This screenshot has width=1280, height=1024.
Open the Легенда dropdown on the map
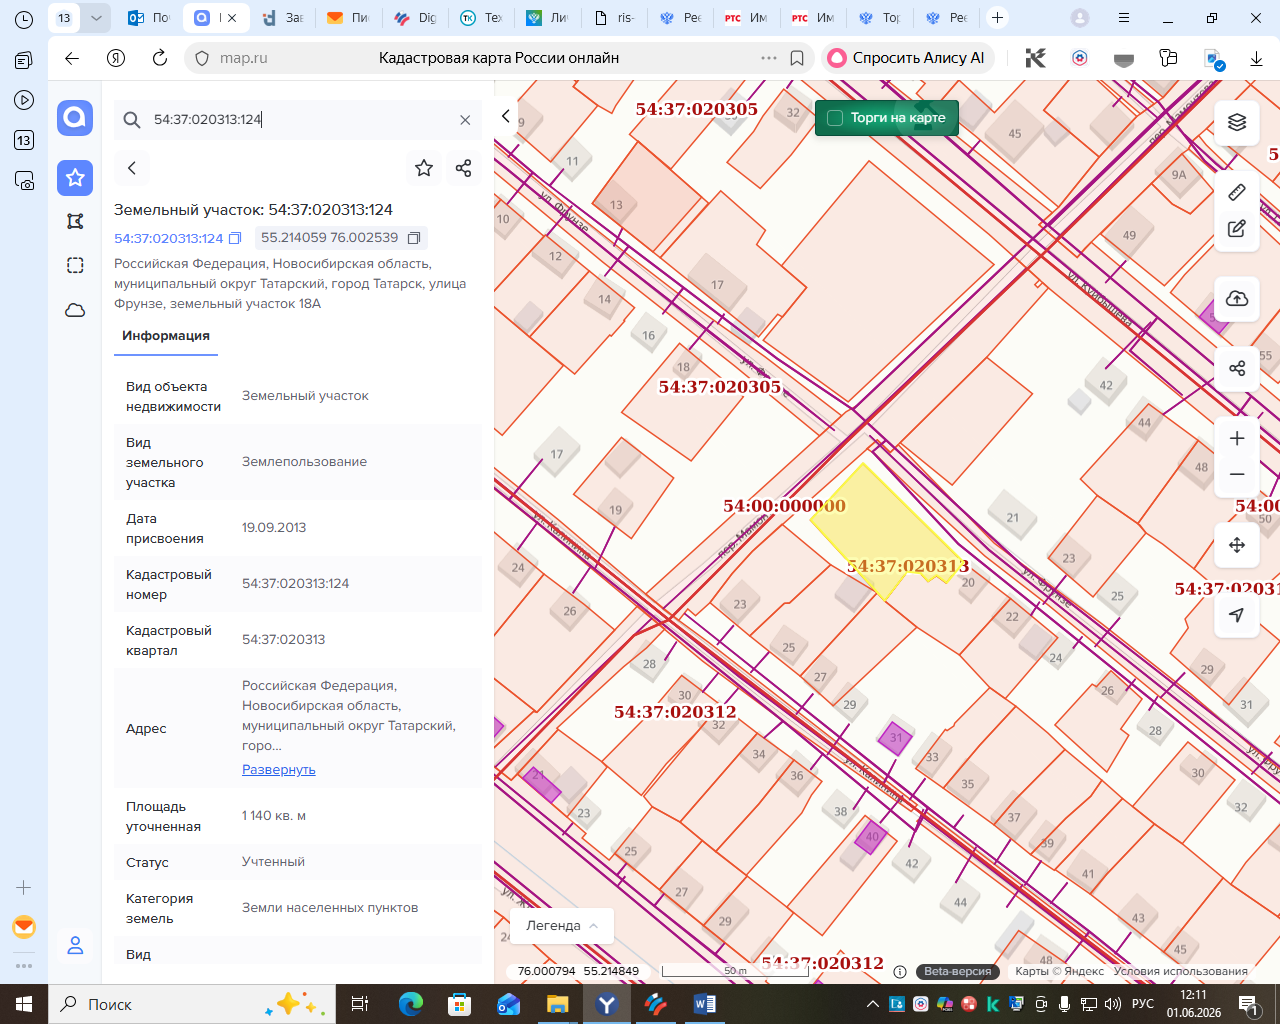(x=562, y=926)
